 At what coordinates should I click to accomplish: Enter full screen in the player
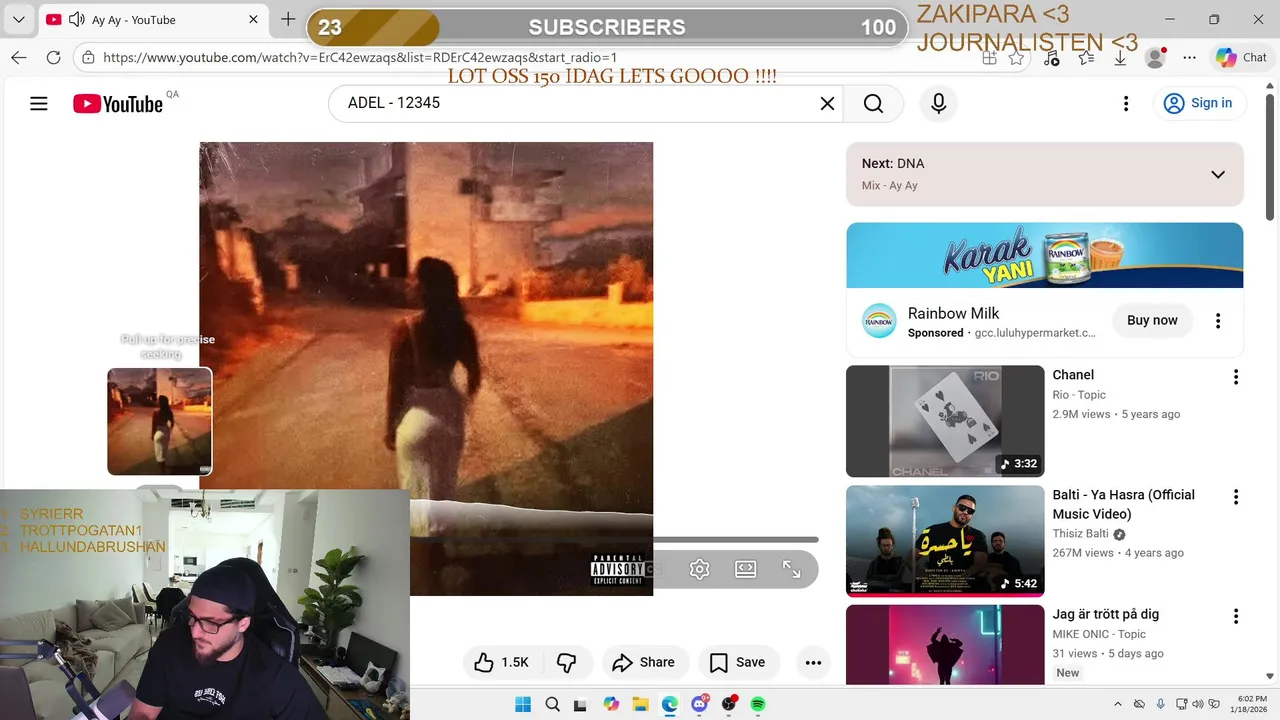tap(791, 569)
